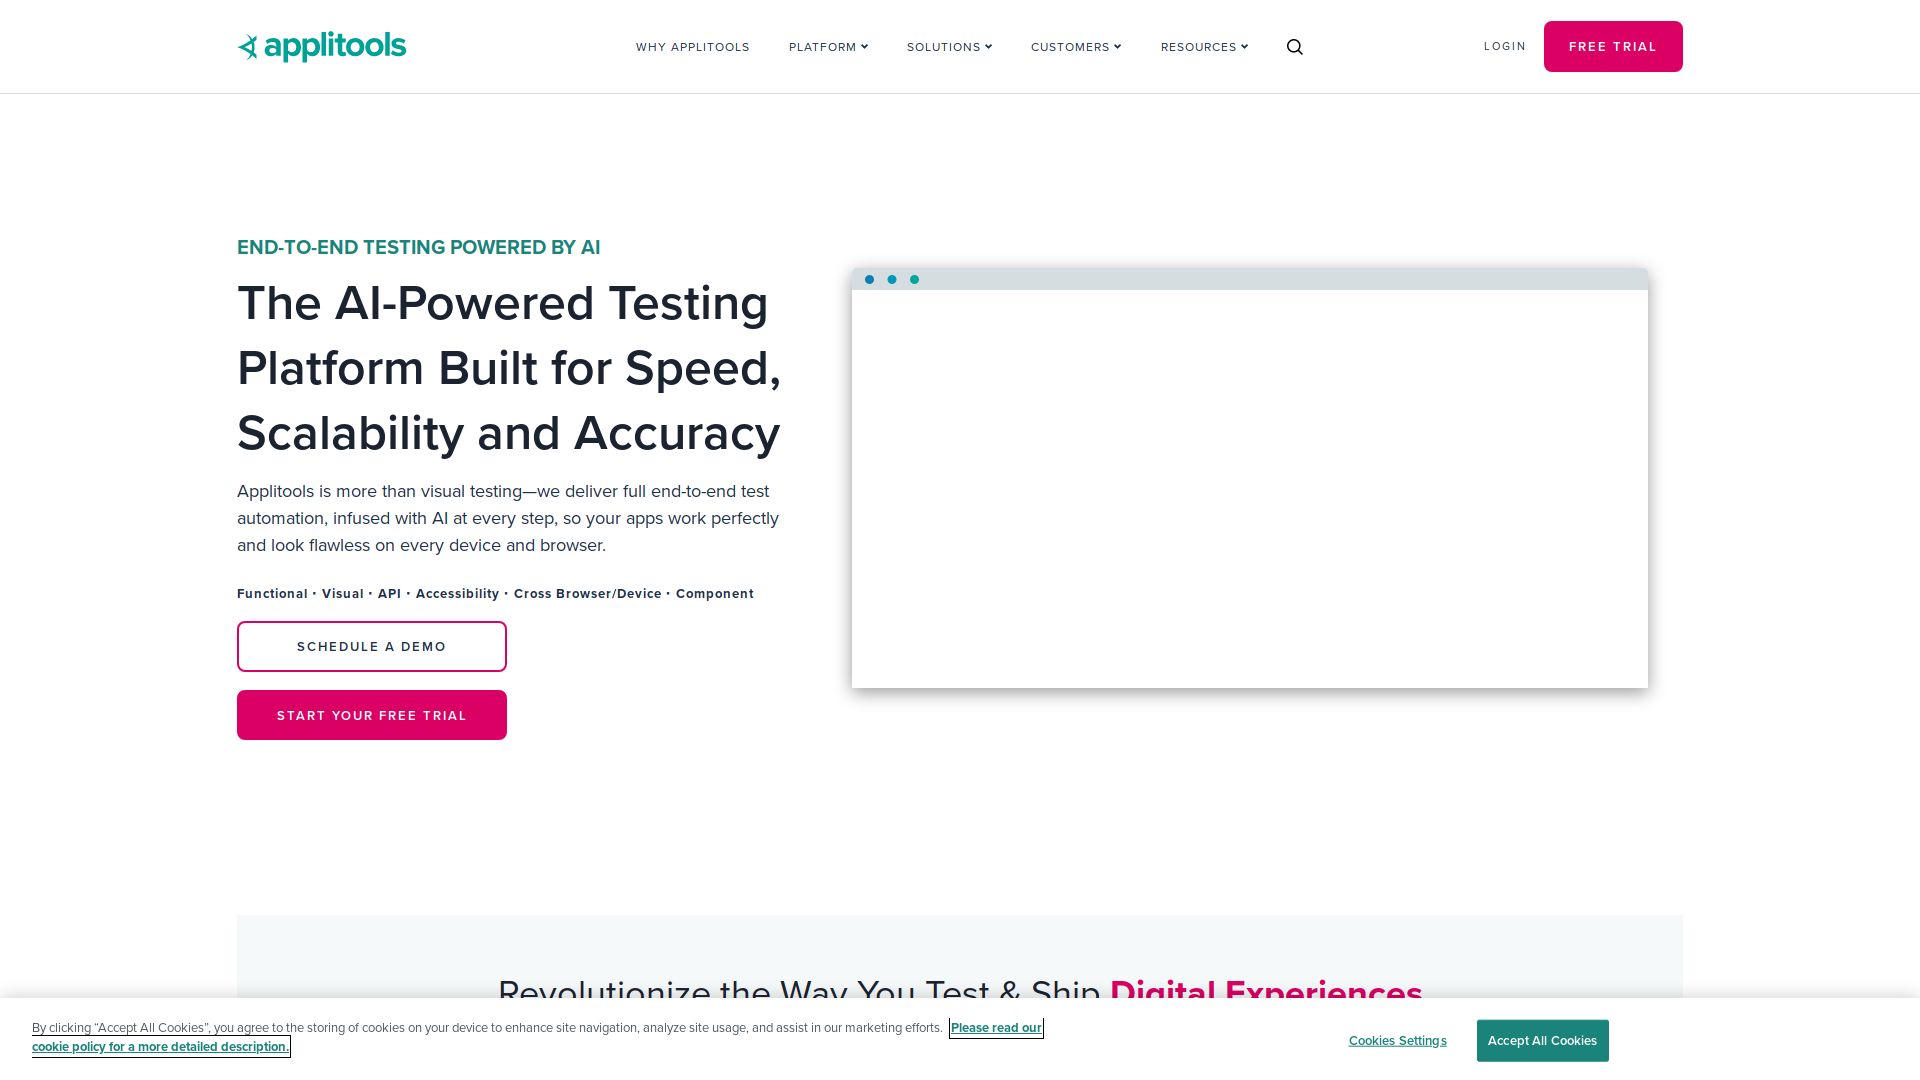
Task: Expand the Solutions dropdown menu
Action: (x=949, y=47)
